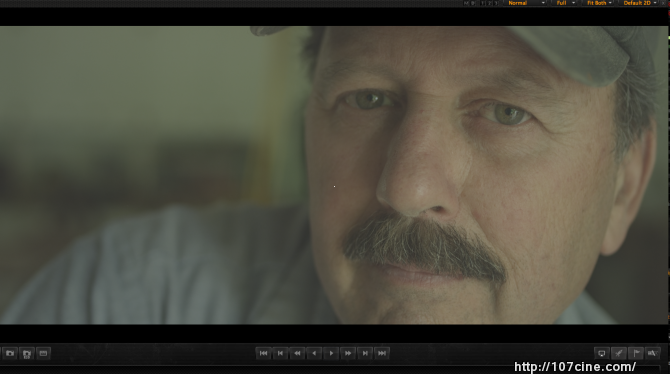Step back one frame
The width and height of the screenshot is (670, 374).
[x=280, y=353]
